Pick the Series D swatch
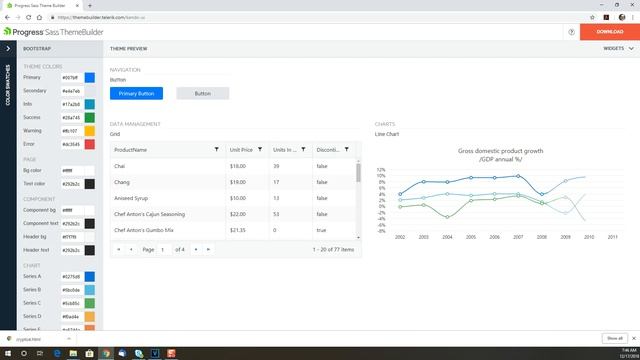Viewport: 640px width, 360px height. tap(90, 316)
